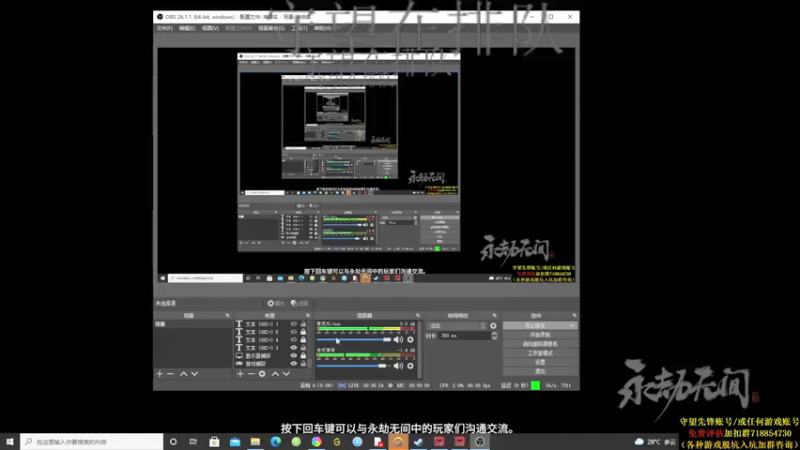Open OBS icon in Windows taskbar

480,442
